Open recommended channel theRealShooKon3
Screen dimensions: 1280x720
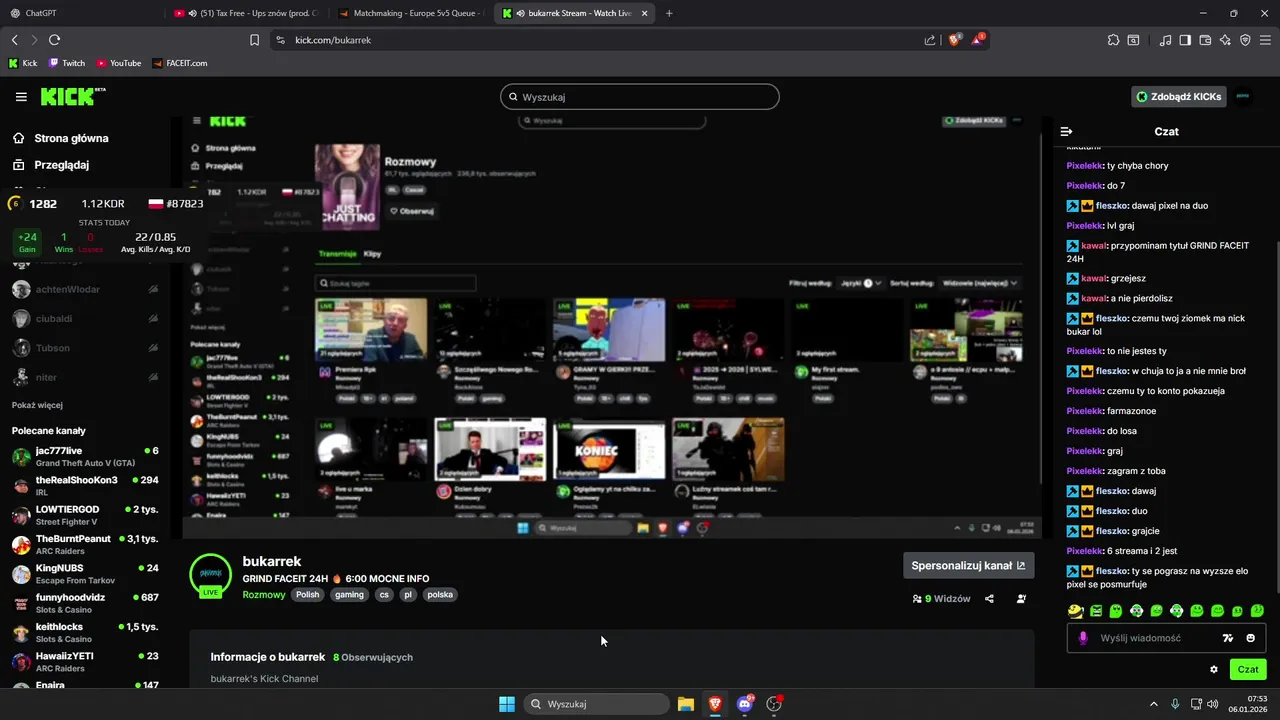(85, 486)
